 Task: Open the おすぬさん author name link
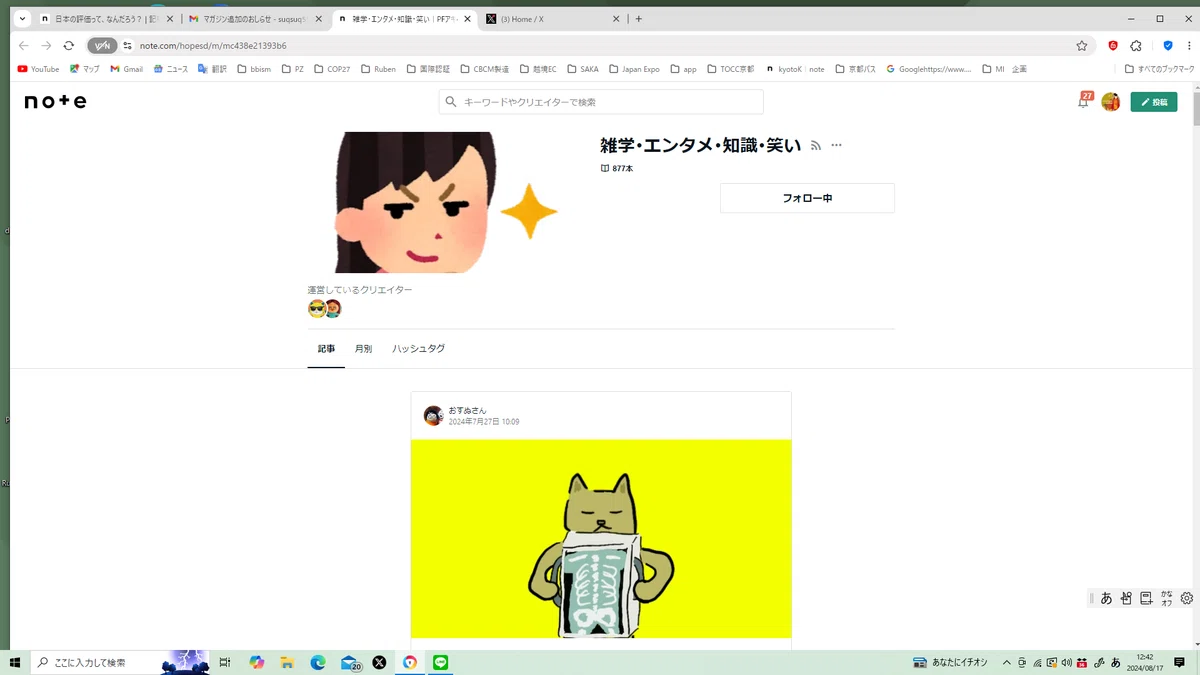click(x=467, y=410)
